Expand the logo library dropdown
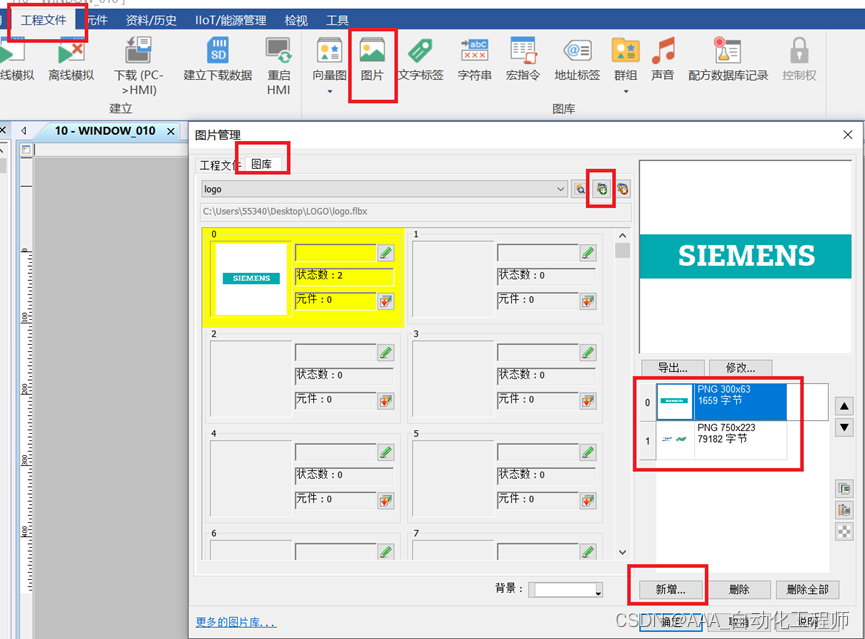This screenshot has height=639, width=865. tap(560, 189)
